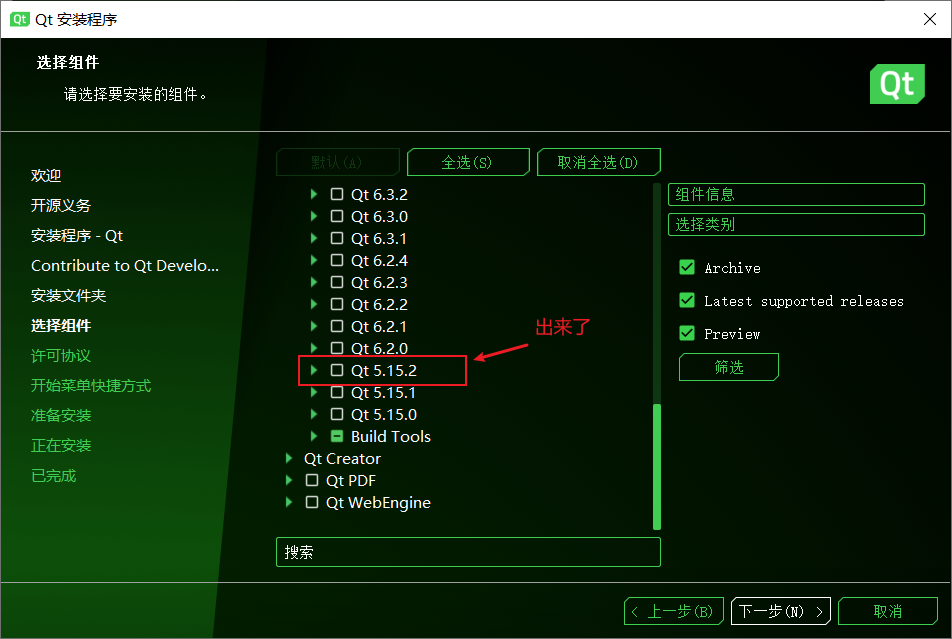952x639 pixels.
Task: Toggle the Build Tools checkbox
Action: 336,436
